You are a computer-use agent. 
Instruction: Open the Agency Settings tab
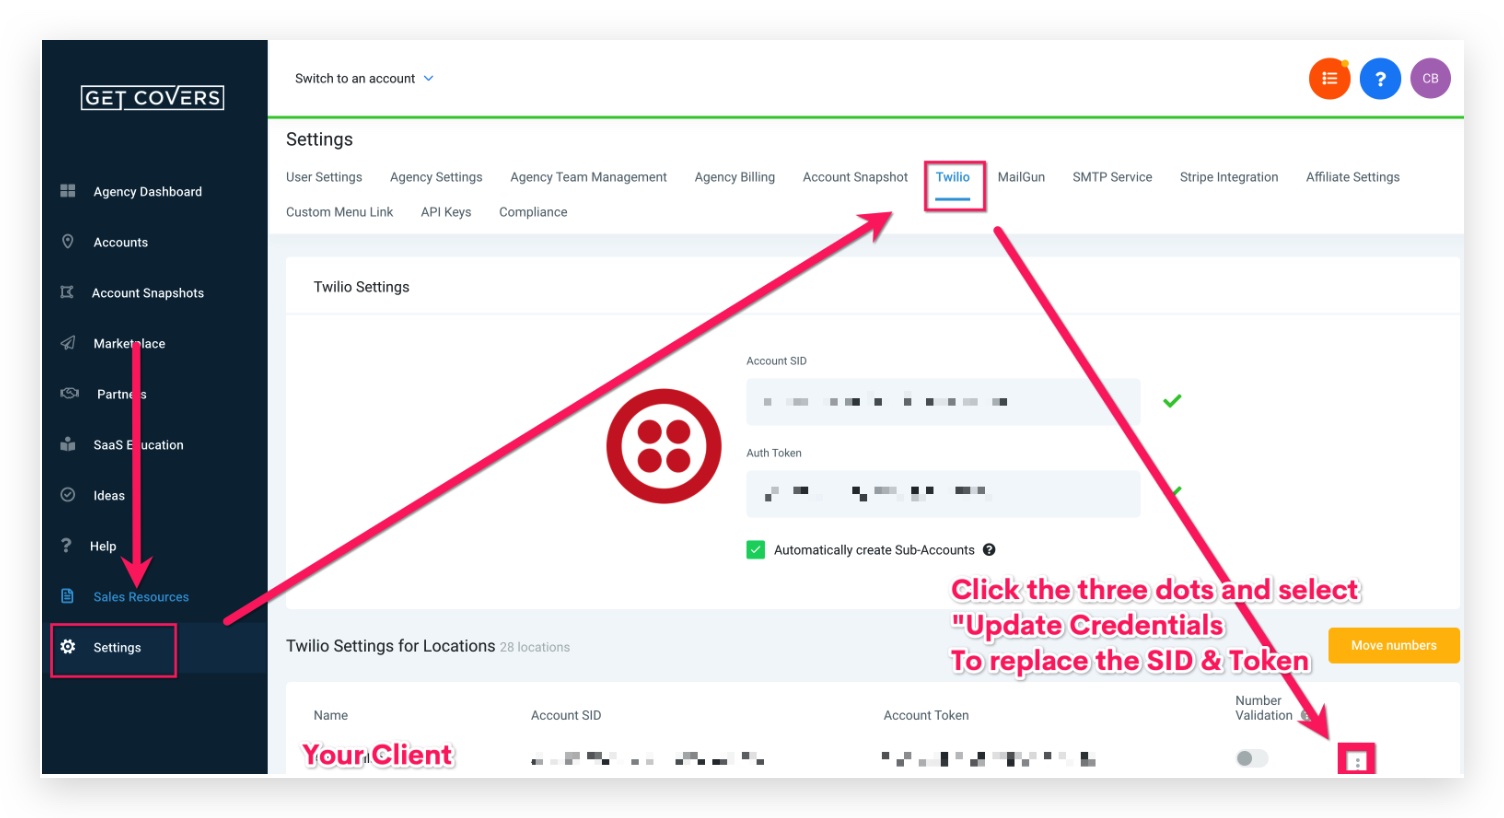pos(436,177)
